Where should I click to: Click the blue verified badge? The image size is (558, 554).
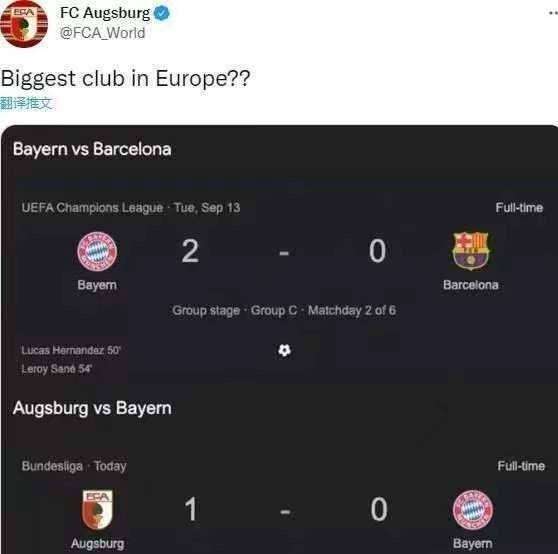(x=162, y=14)
